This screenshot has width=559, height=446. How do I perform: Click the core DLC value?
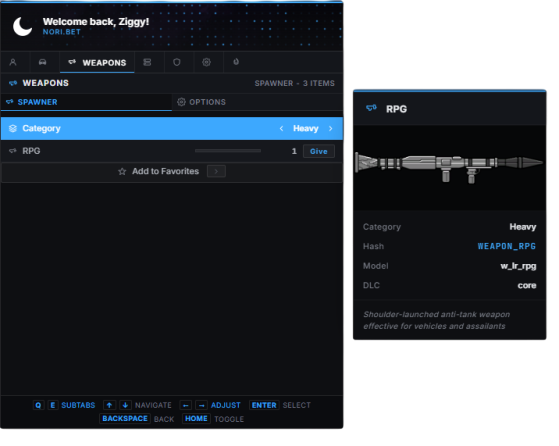(x=527, y=286)
